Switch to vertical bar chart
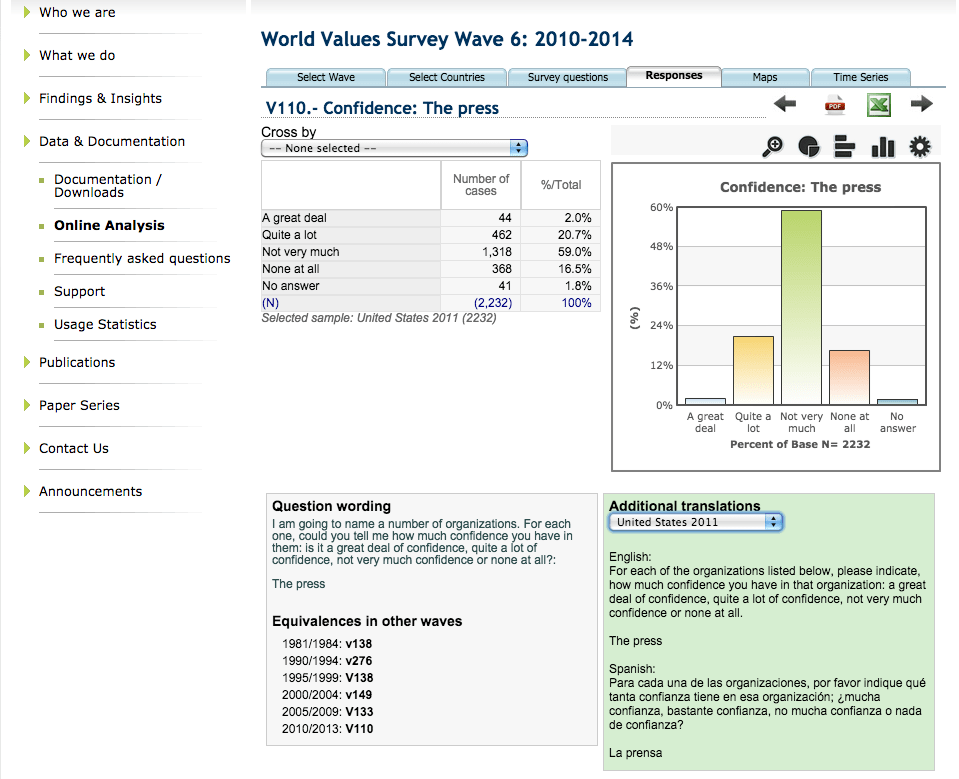The image size is (959, 779). click(882, 147)
